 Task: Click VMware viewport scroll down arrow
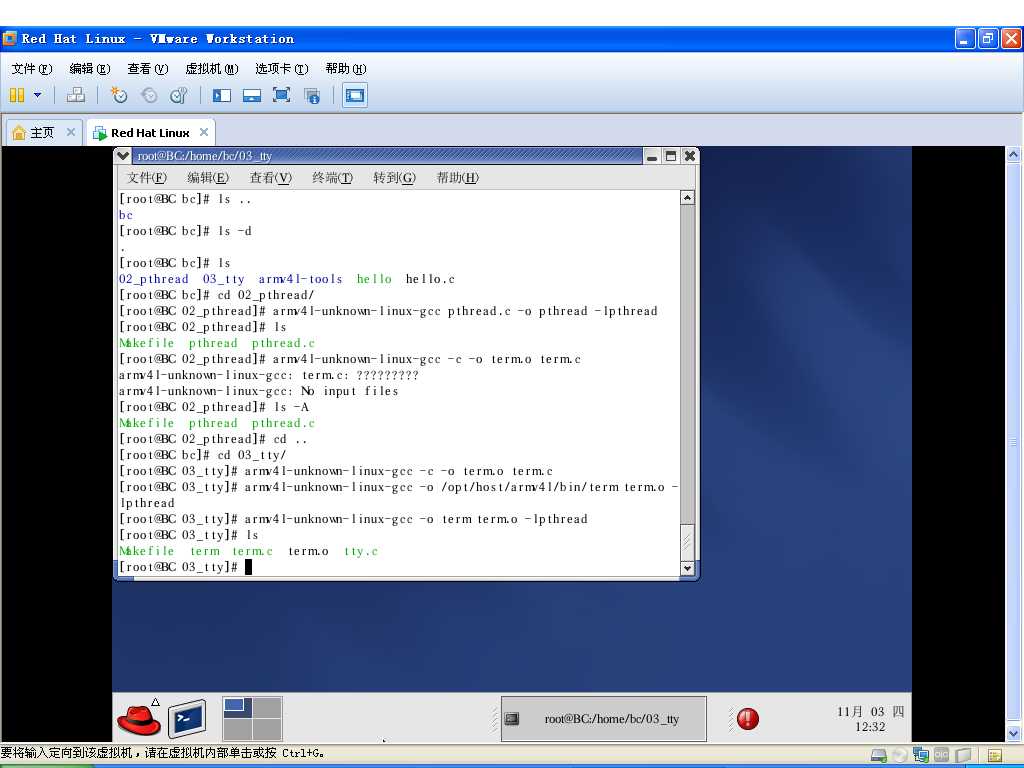coord(1013,733)
